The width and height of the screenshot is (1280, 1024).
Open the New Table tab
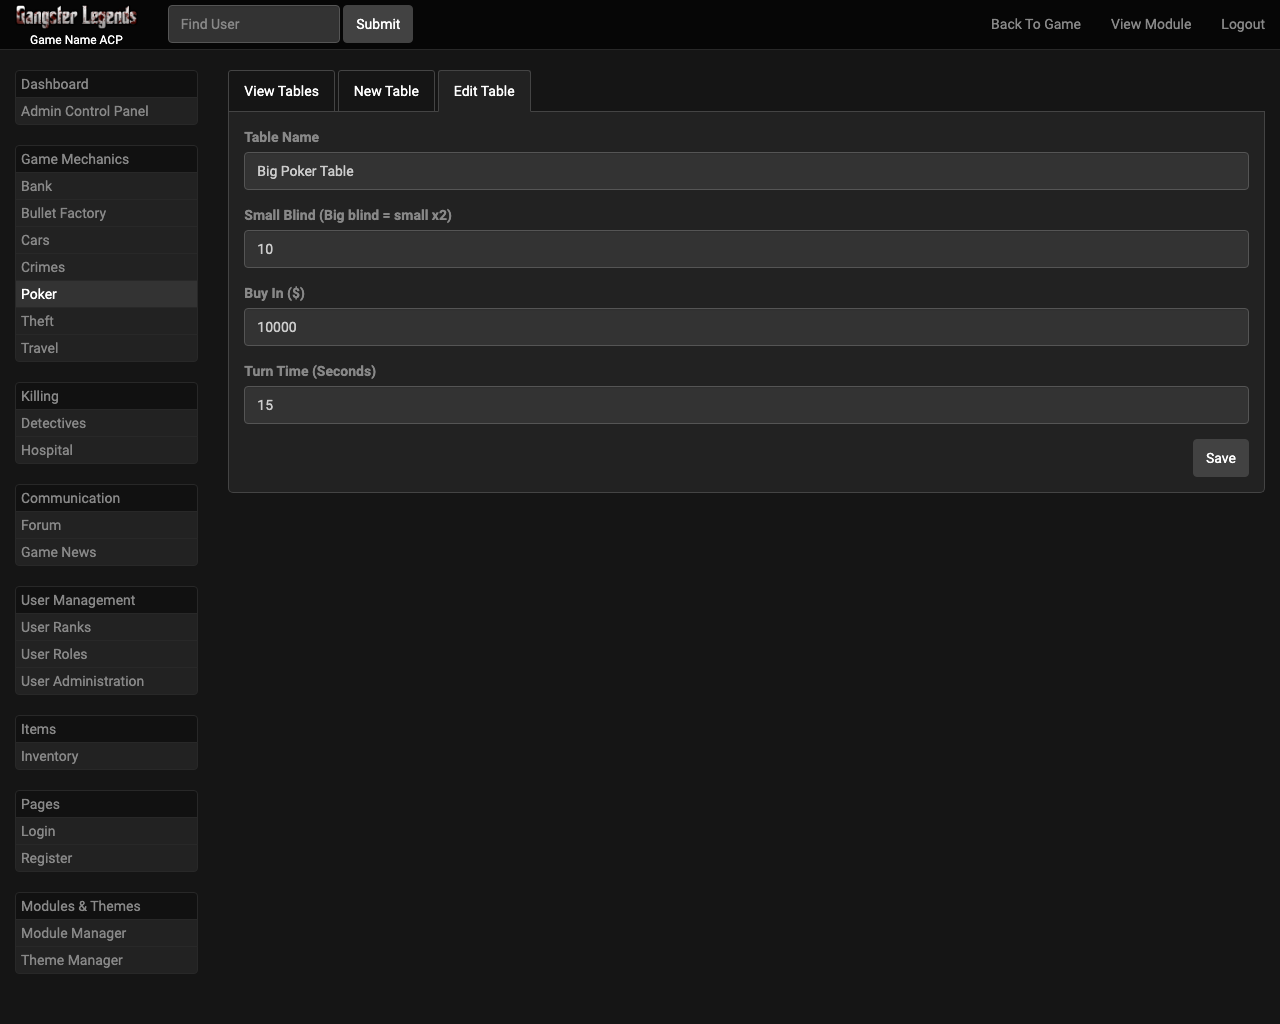[x=386, y=91]
